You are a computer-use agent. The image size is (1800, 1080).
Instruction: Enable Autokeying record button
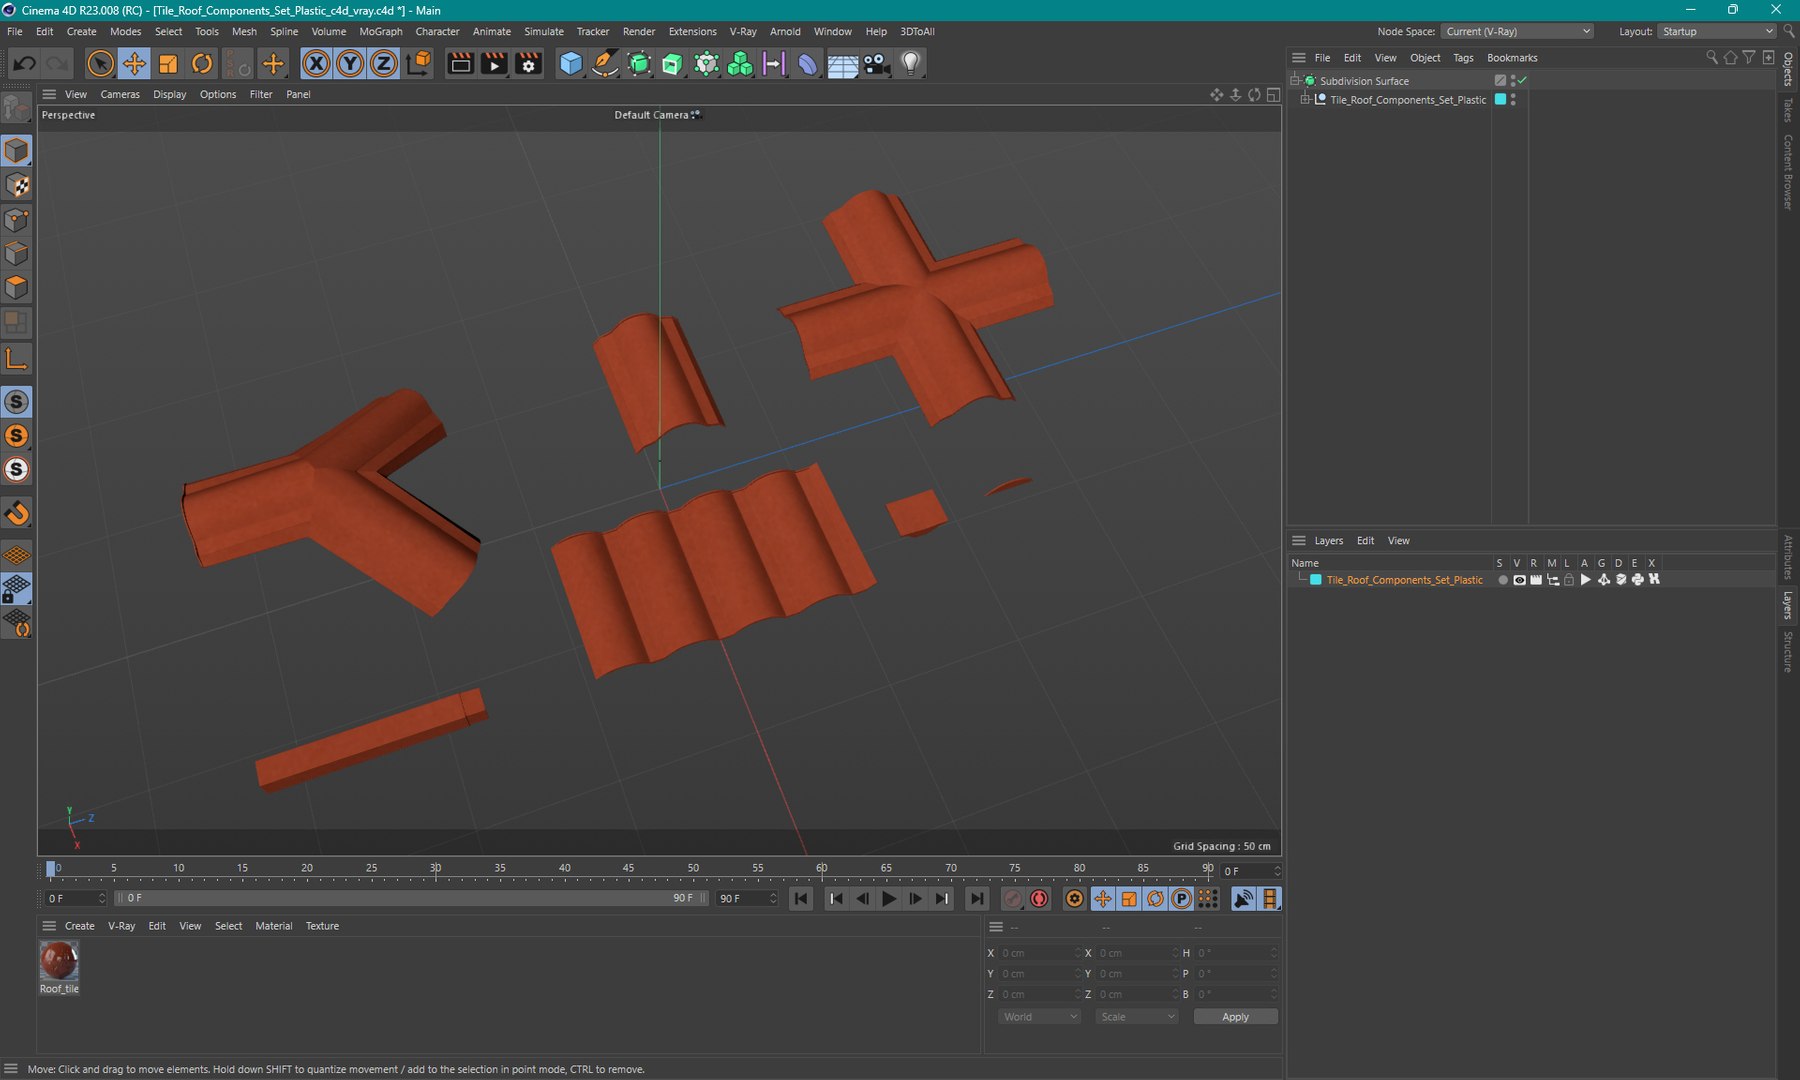coord(1040,899)
